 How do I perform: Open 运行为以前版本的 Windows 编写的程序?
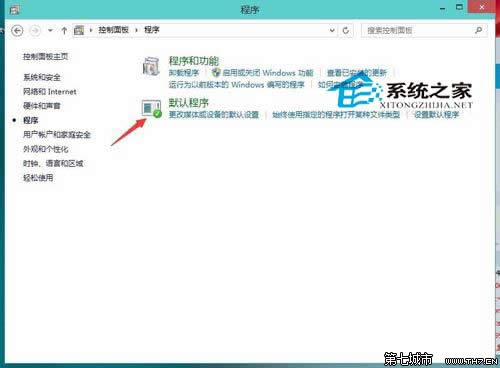tap(237, 85)
